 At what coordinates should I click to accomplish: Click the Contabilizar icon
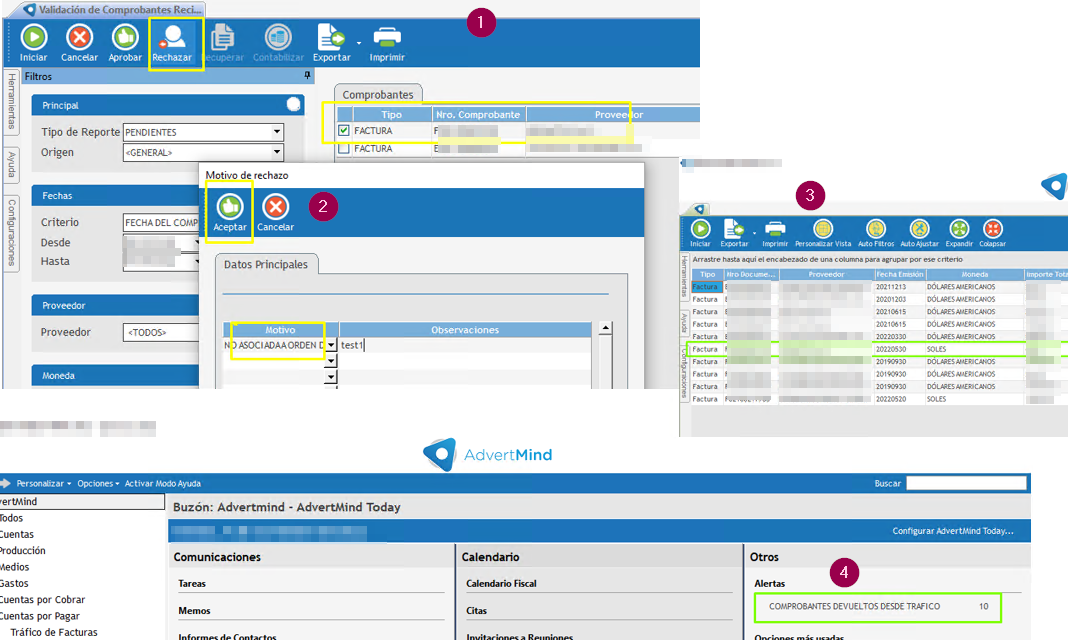(x=278, y=37)
